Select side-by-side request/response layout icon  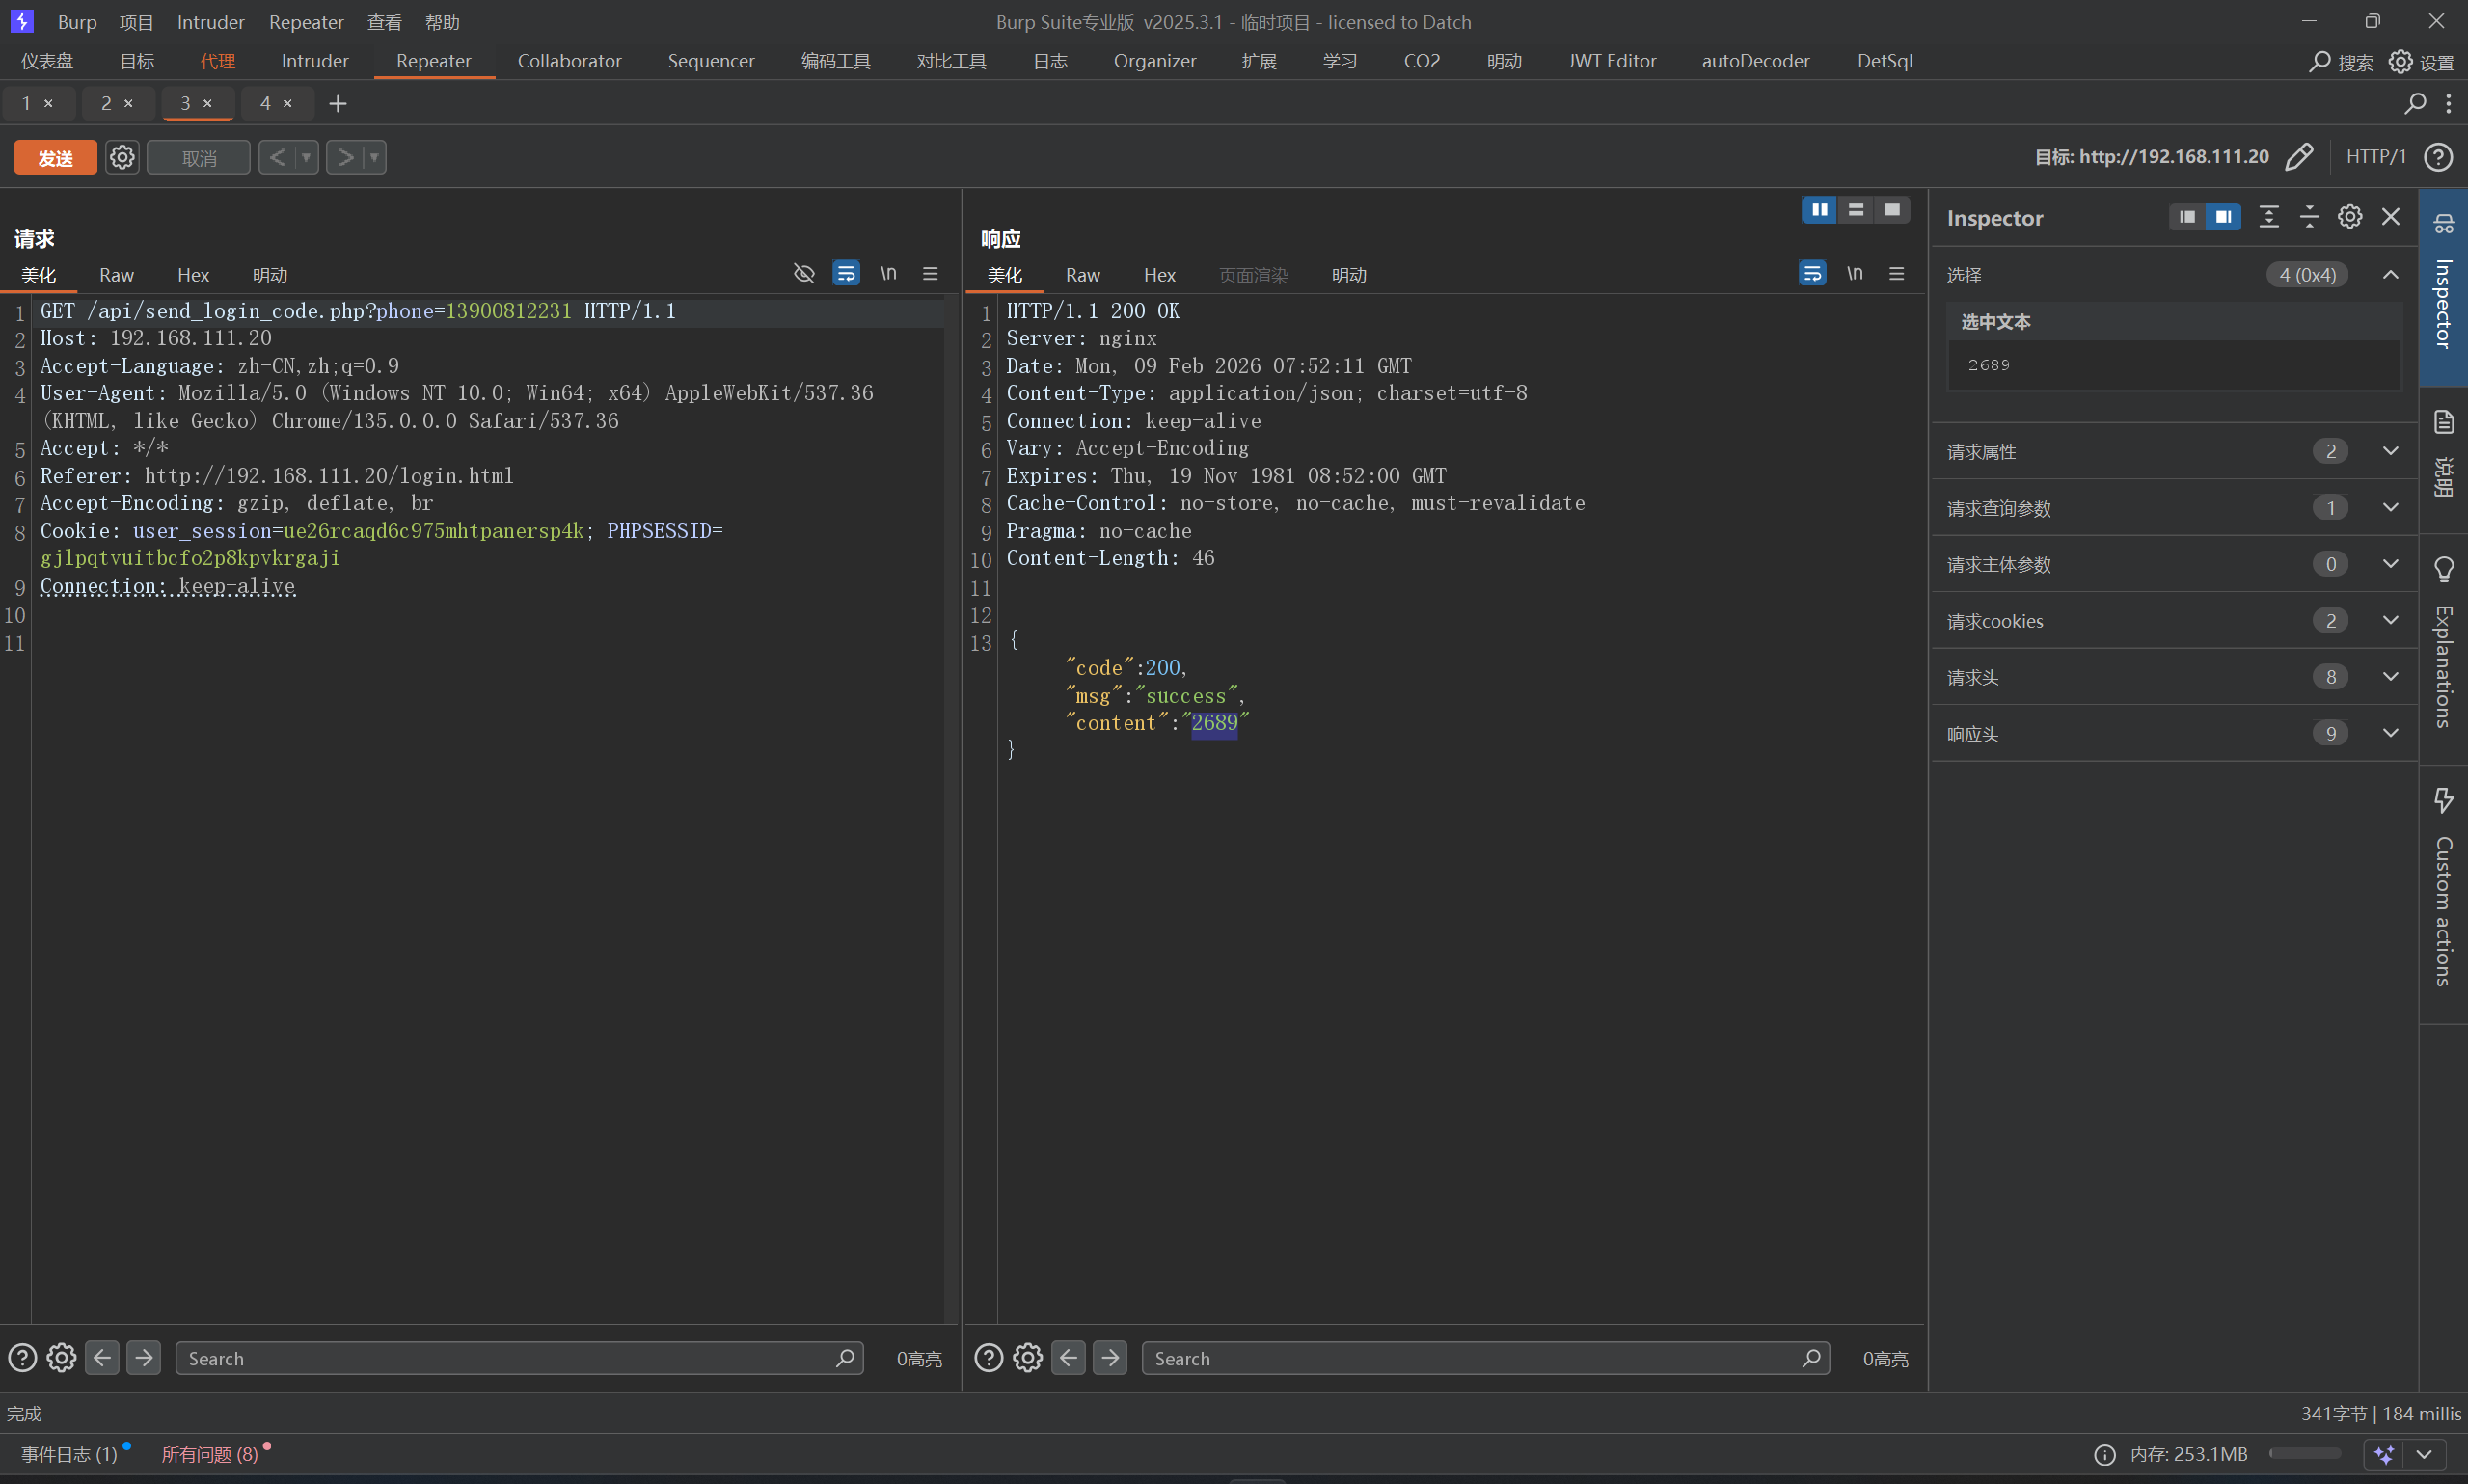click(1819, 210)
